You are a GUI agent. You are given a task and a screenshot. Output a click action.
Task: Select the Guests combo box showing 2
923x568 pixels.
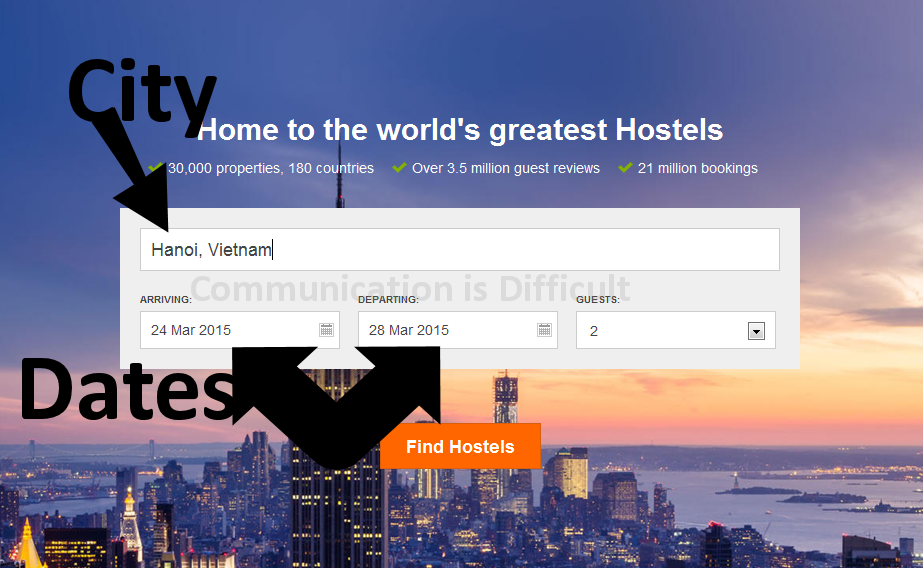tap(676, 330)
